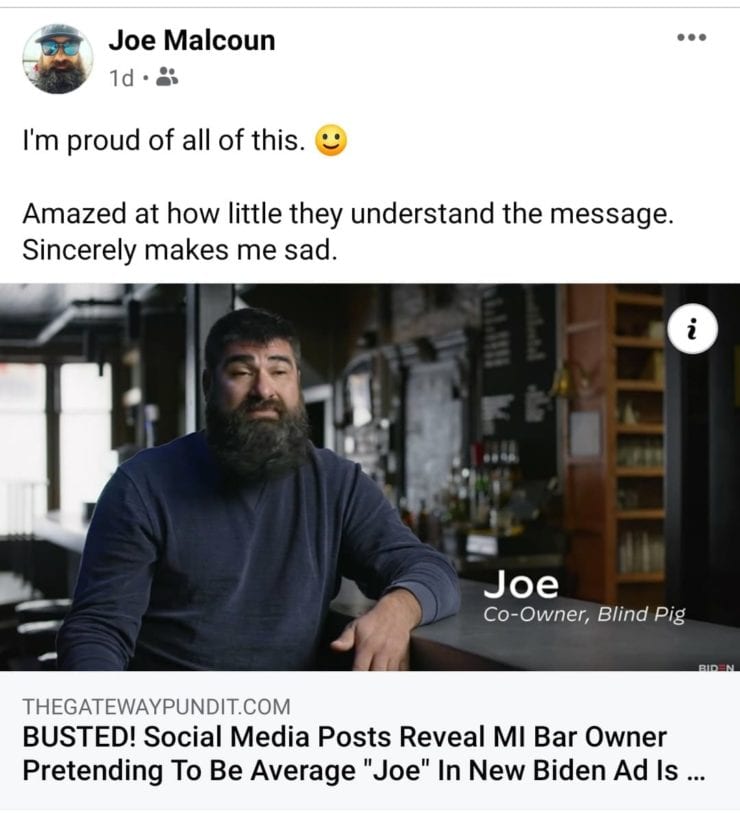Click the BIDEN watermark logo on image
The height and width of the screenshot is (813, 740).
pos(716,668)
